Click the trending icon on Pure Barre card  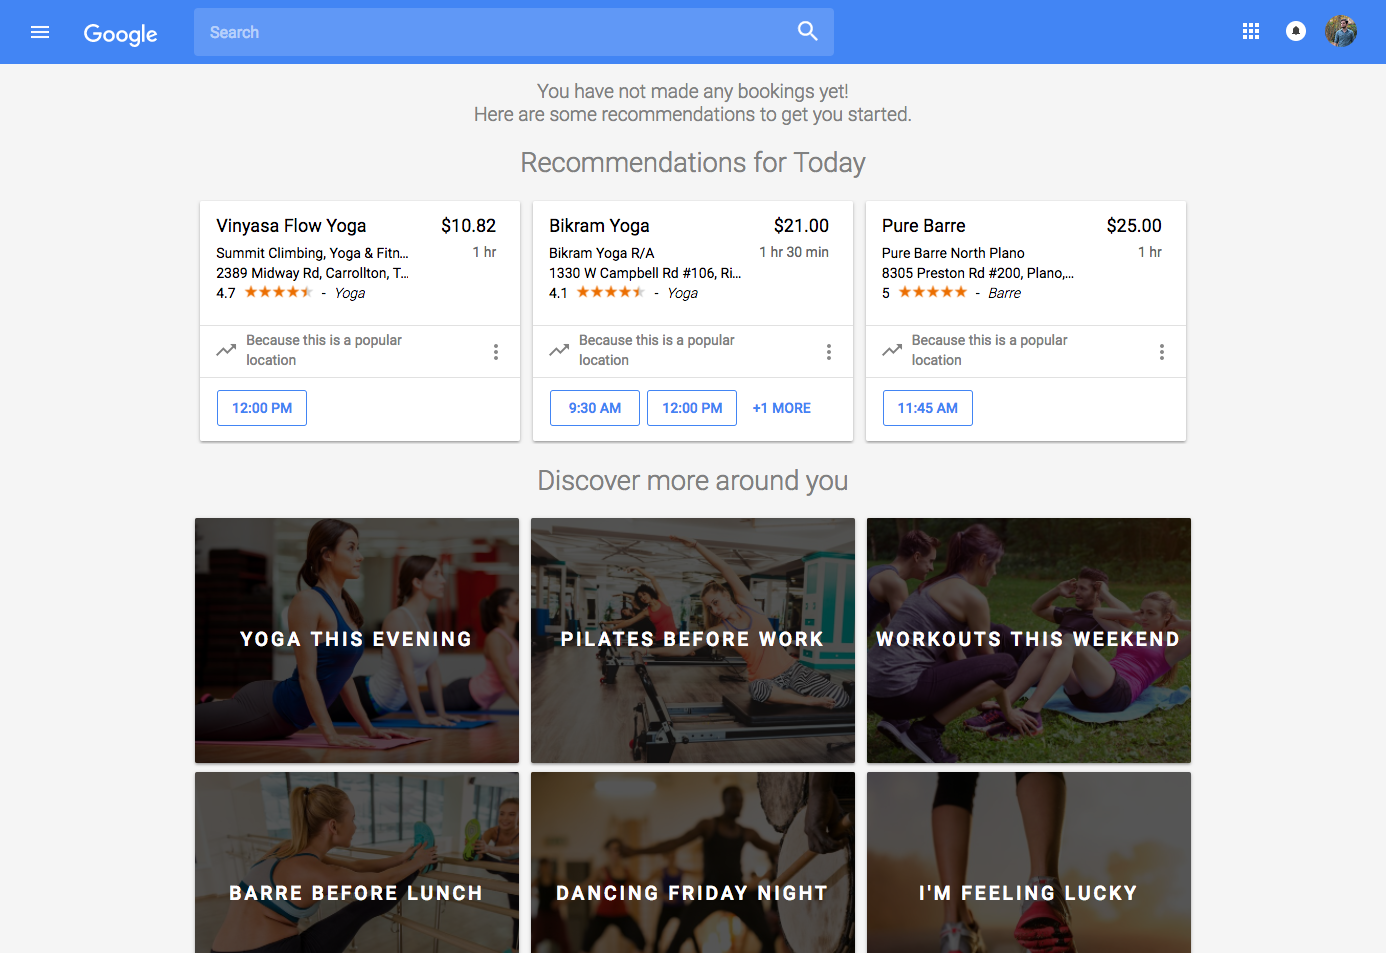[893, 350]
